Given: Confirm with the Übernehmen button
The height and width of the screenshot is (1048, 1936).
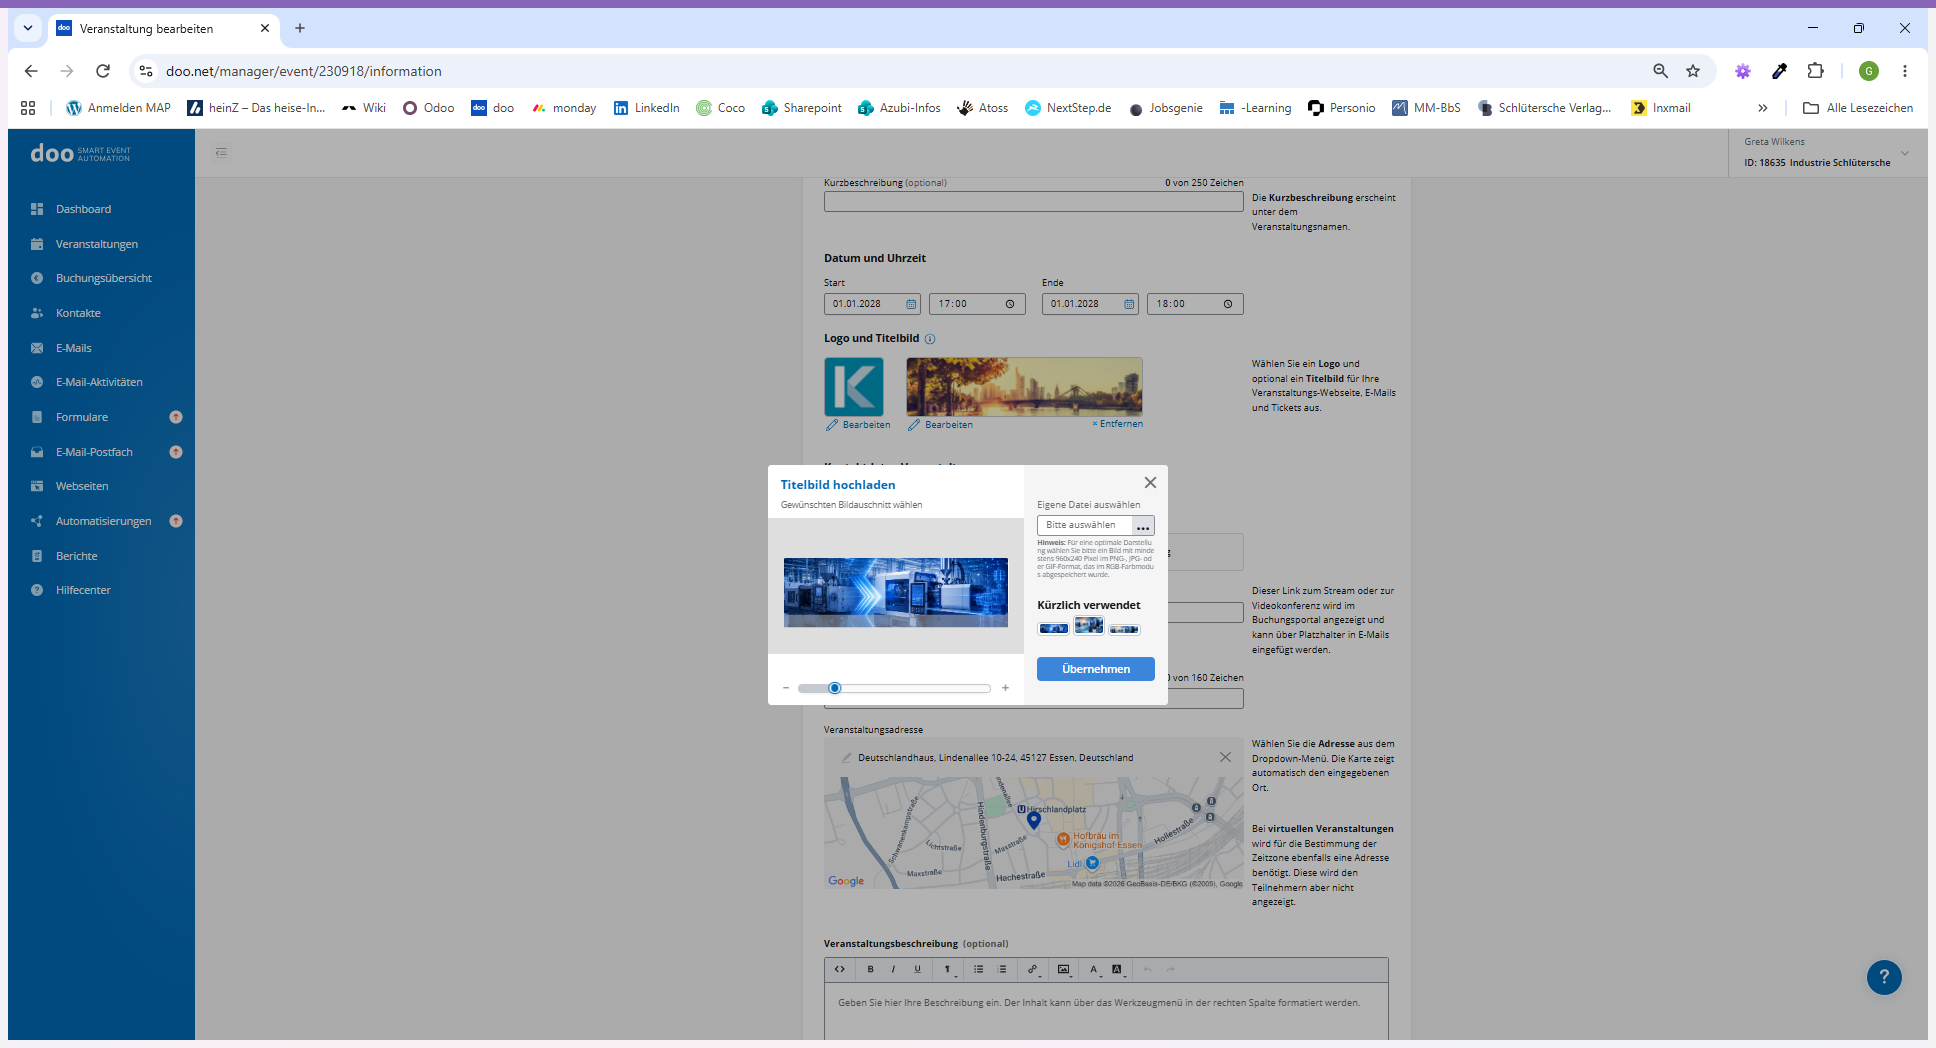Looking at the screenshot, I should click(1096, 669).
